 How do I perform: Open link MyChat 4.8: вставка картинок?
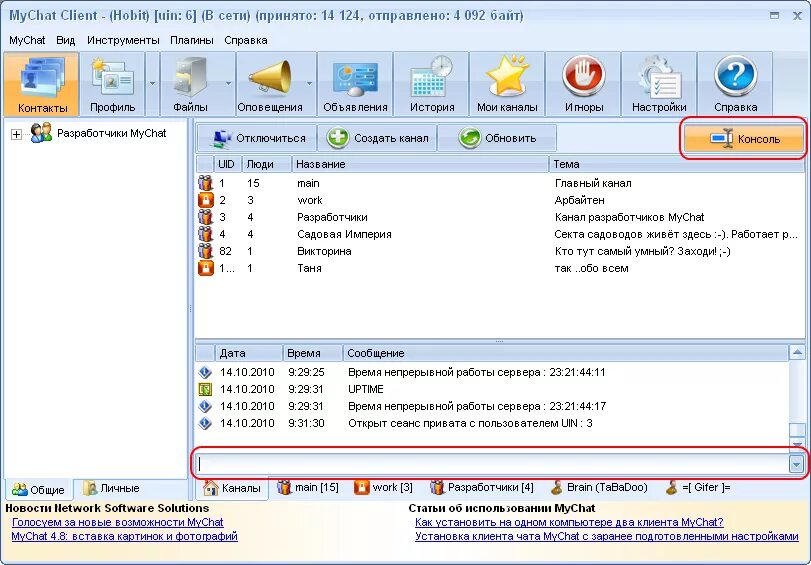click(x=125, y=536)
